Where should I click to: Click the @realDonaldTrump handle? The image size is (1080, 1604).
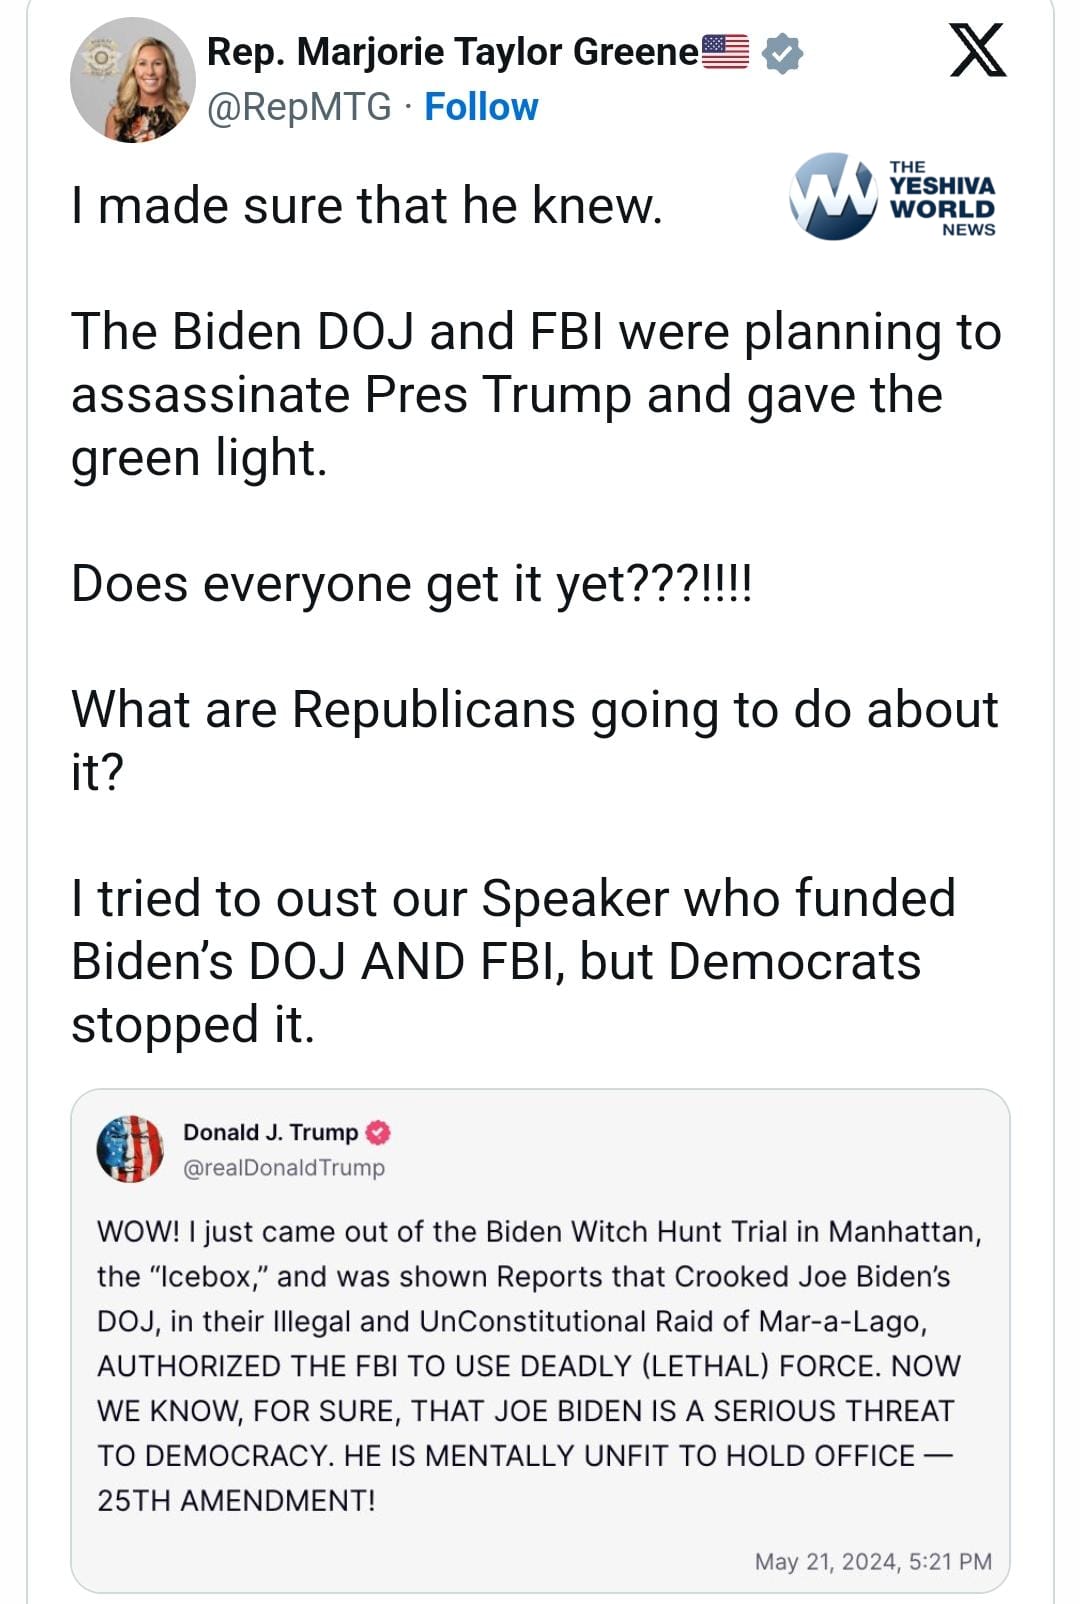pyautogui.click(x=284, y=1167)
